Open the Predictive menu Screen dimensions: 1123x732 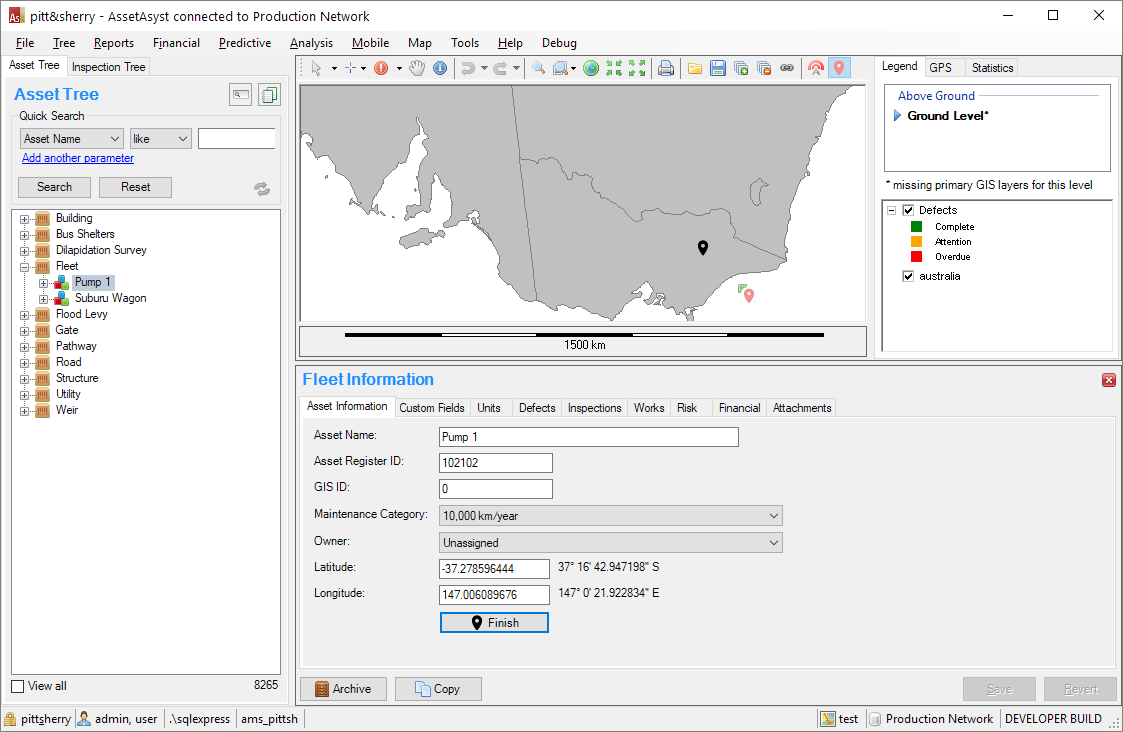(245, 43)
